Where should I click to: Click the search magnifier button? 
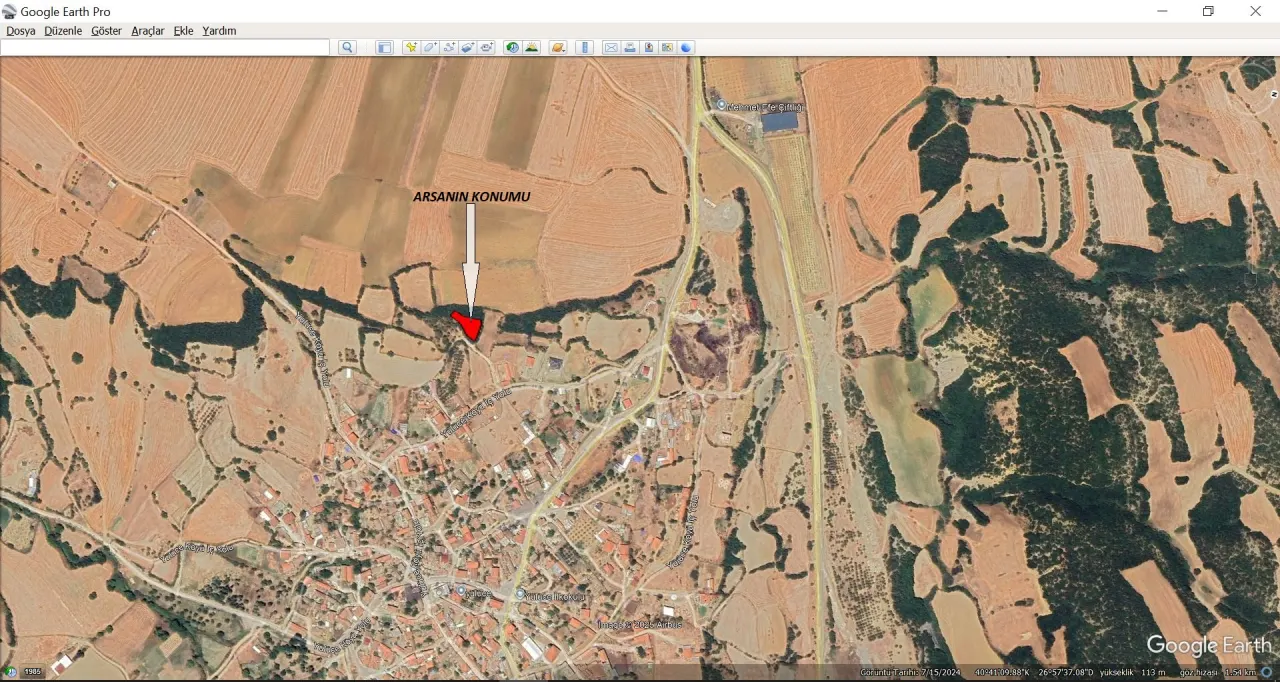[347, 47]
